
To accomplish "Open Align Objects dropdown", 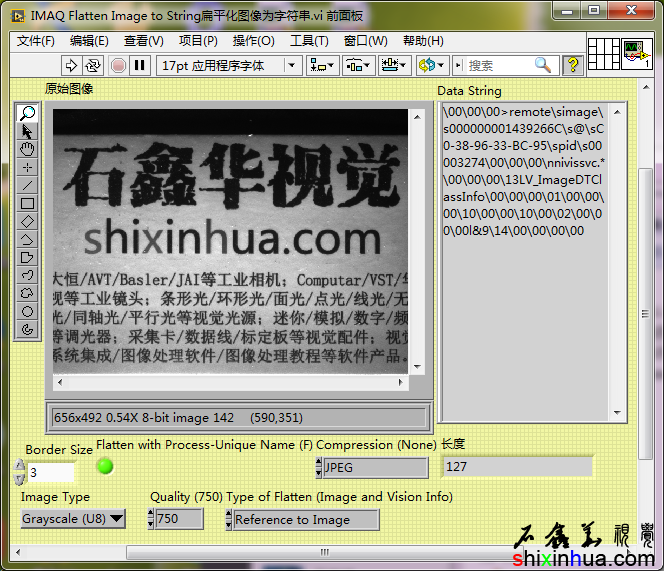I will [322, 66].
